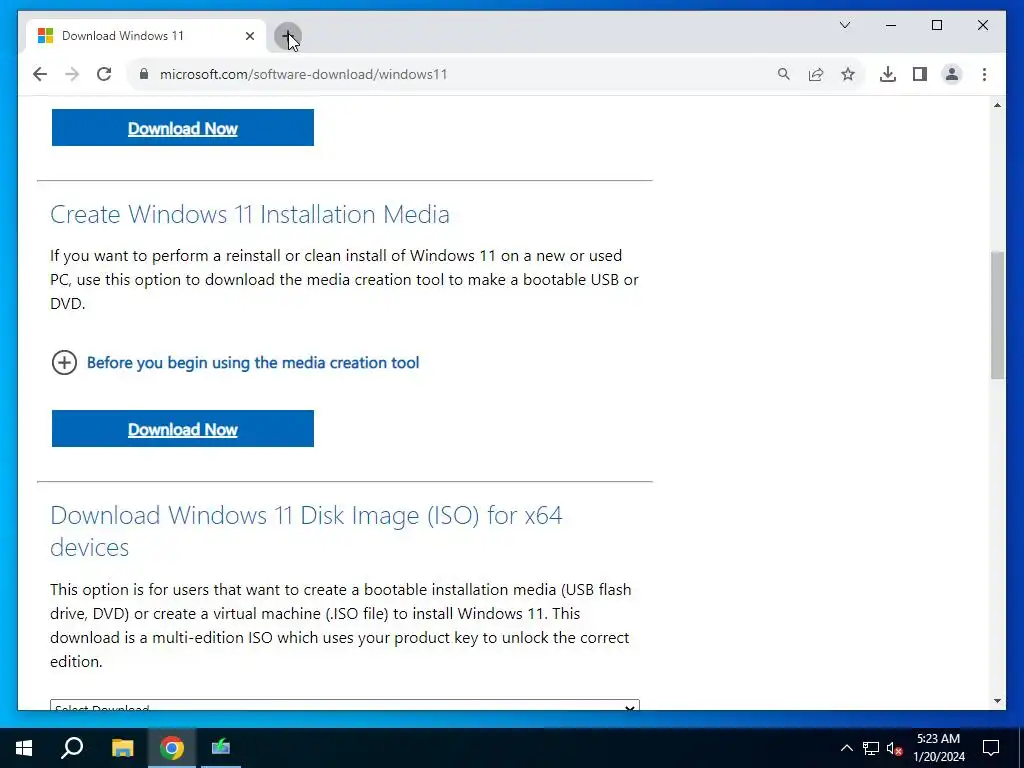The image size is (1024, 768).
Task: Reload the current page
Action: [x=104, y=74]
